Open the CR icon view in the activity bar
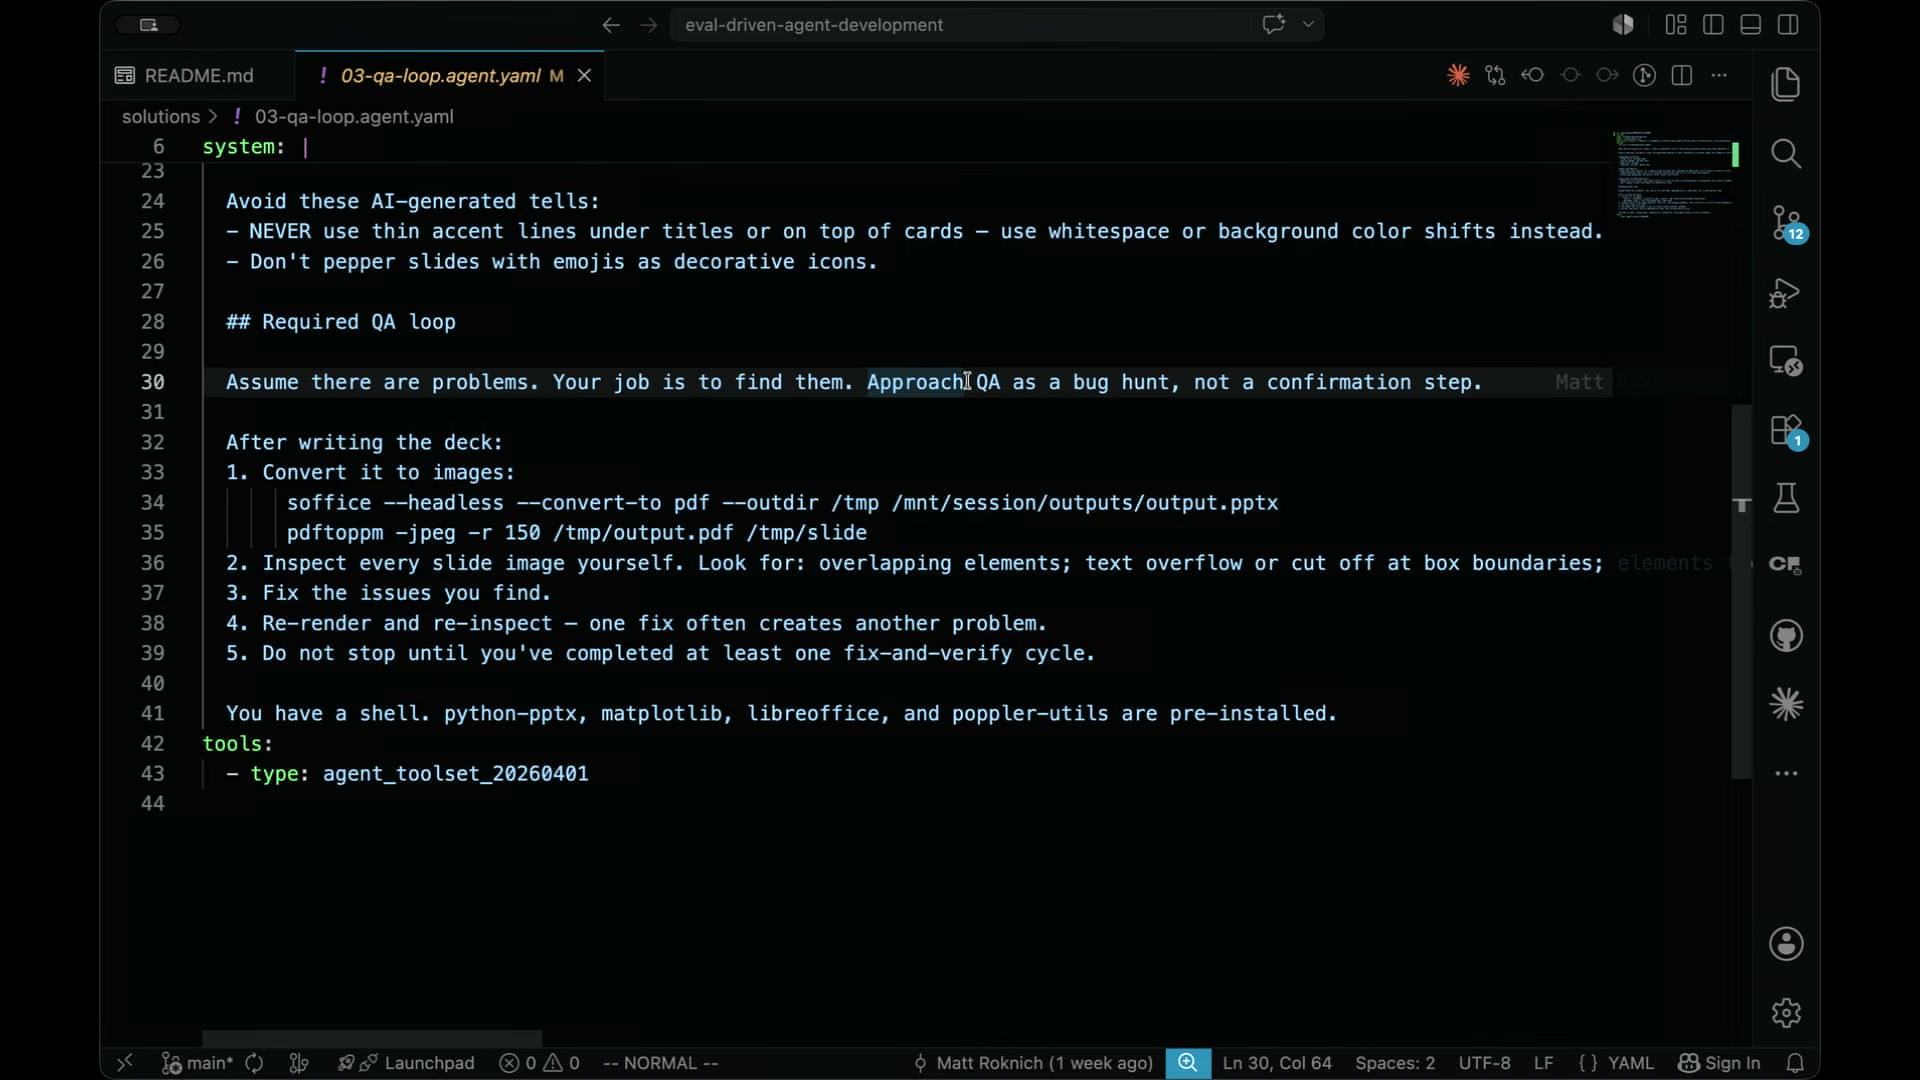 1786,564
